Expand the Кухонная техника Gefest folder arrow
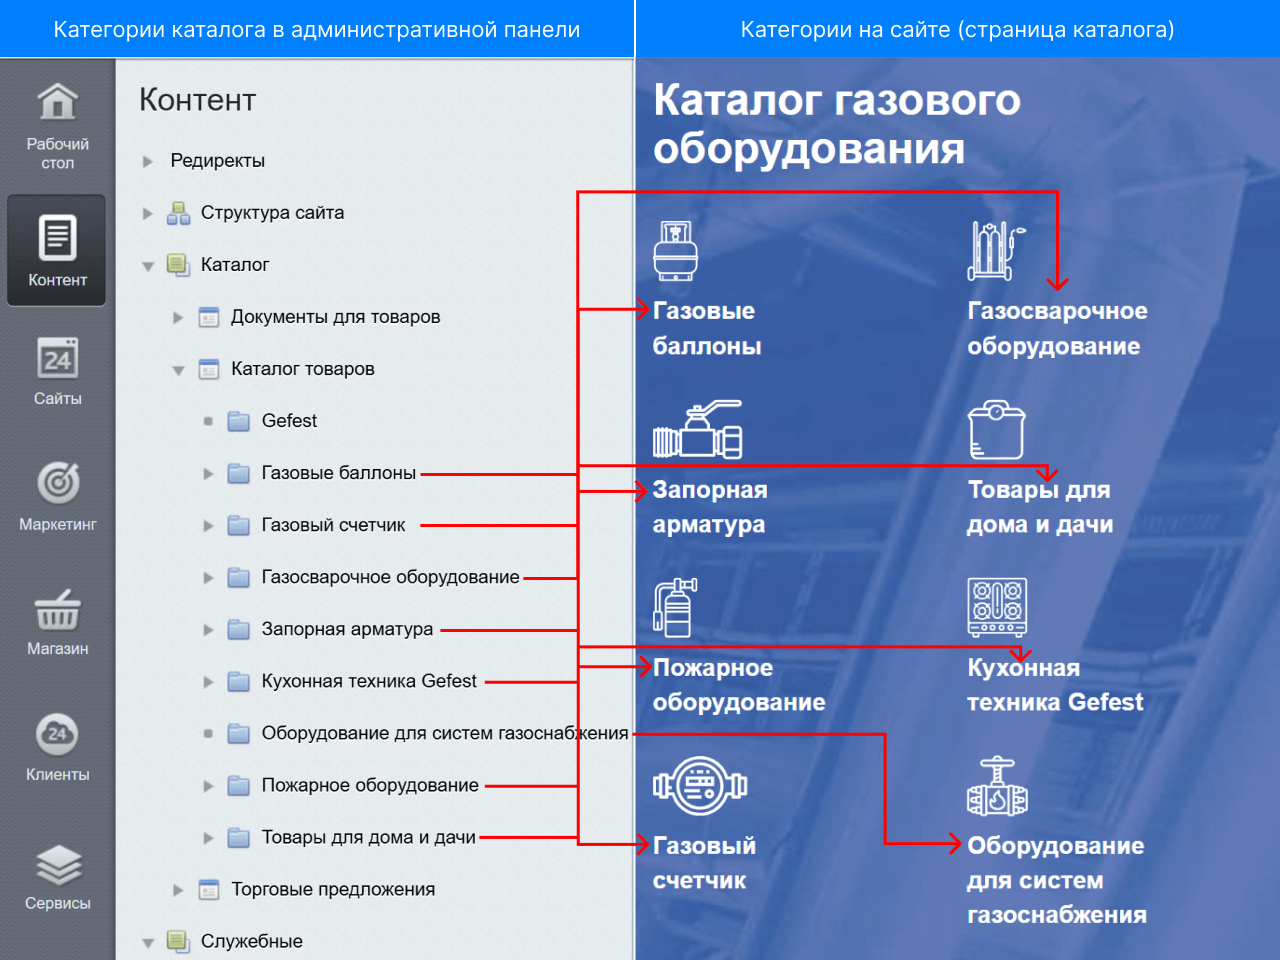Screen dimensions: 1280x960 [x=208, y=681]
